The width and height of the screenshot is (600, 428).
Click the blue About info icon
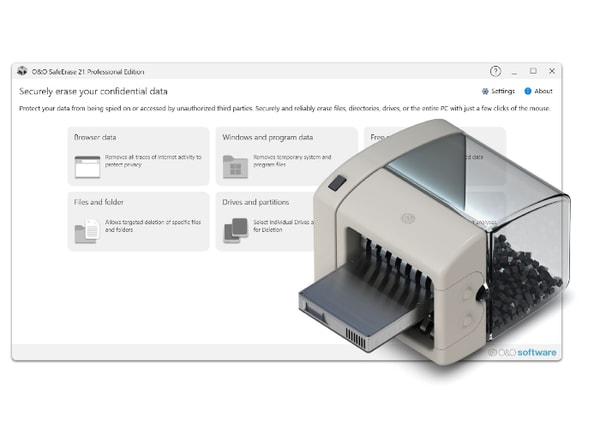(x=528, y=91)
